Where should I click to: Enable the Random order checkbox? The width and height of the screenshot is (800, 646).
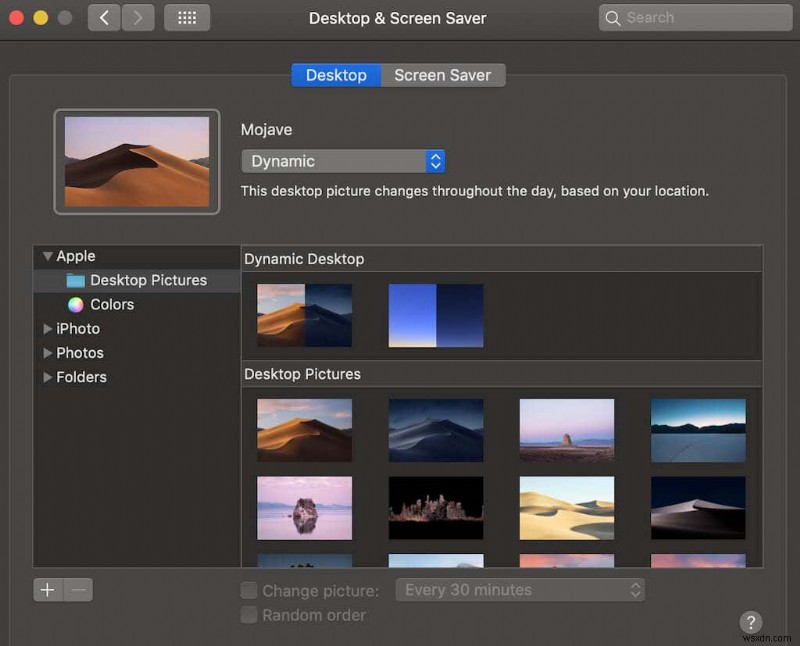[248, 615]
